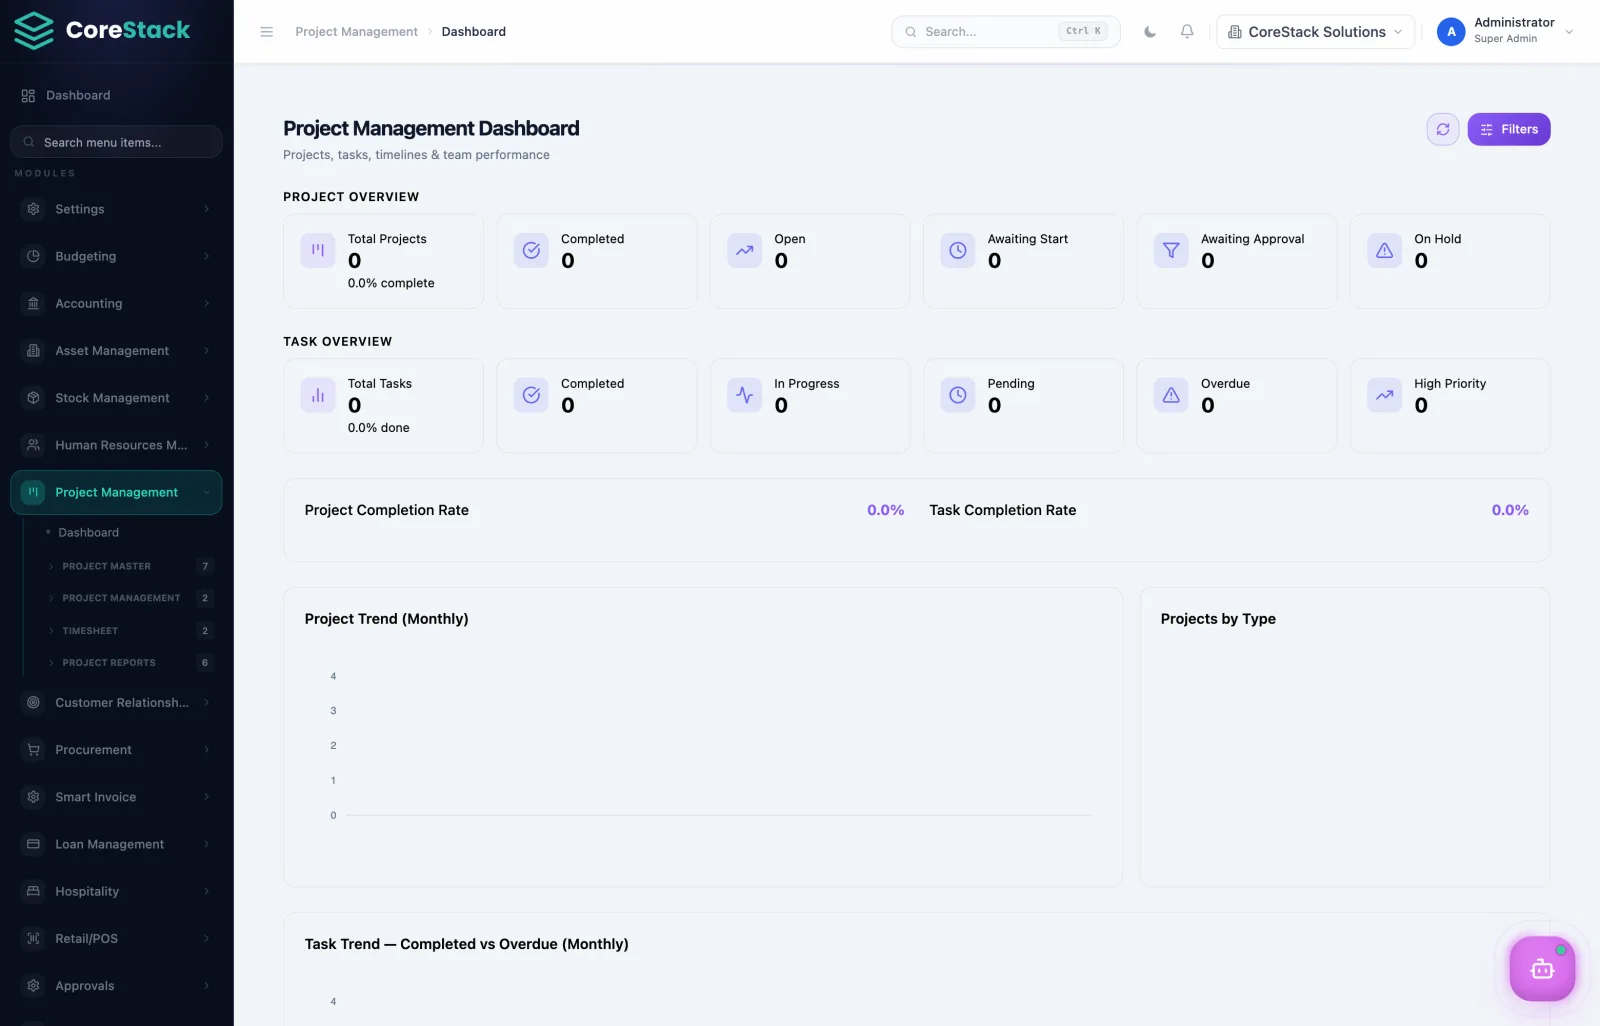Viewport: 1600px width, 1026px height.
Task: Expand the PROJECT MASTER submenu
Action: 130,566
